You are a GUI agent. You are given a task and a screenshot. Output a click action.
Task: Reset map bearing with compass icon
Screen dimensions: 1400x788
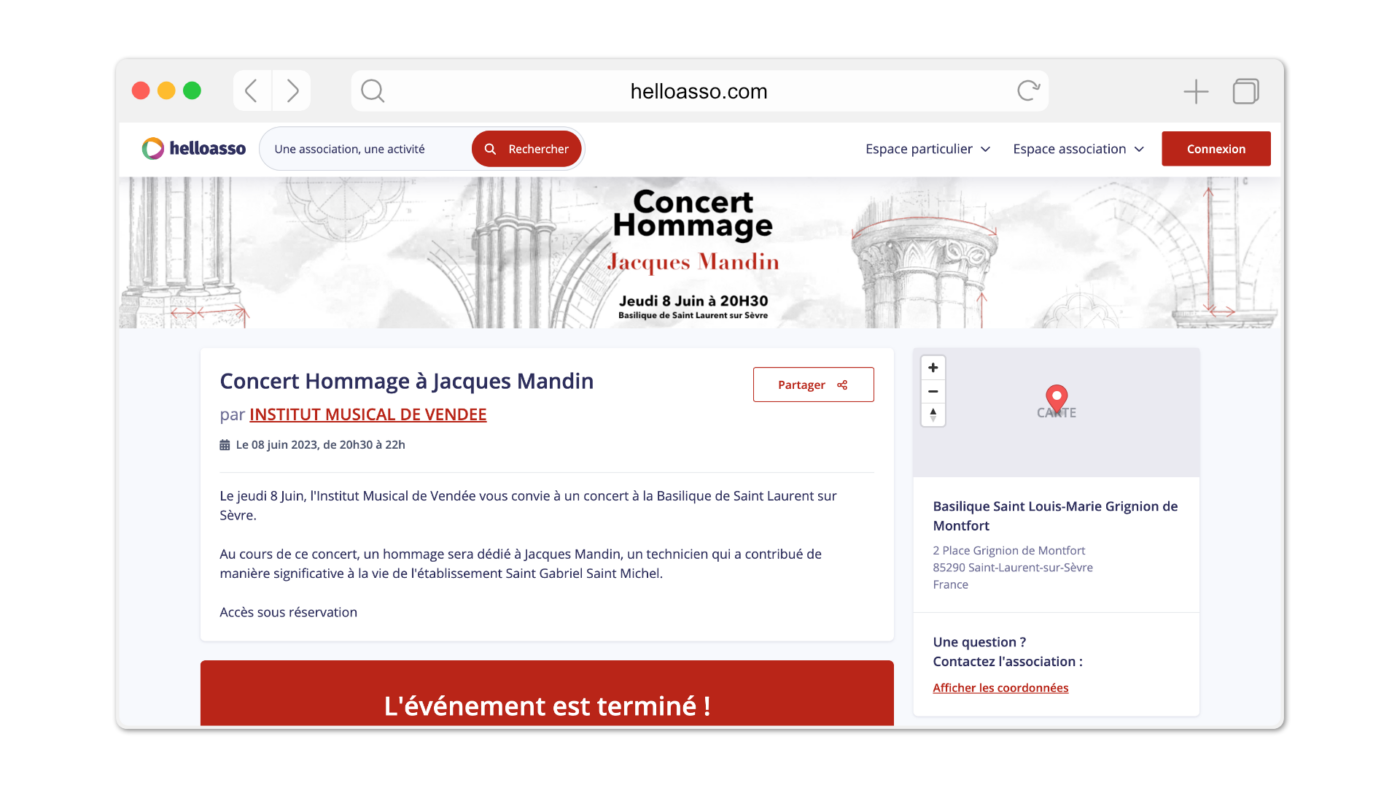pyautogui.click(x=933, y=414)
